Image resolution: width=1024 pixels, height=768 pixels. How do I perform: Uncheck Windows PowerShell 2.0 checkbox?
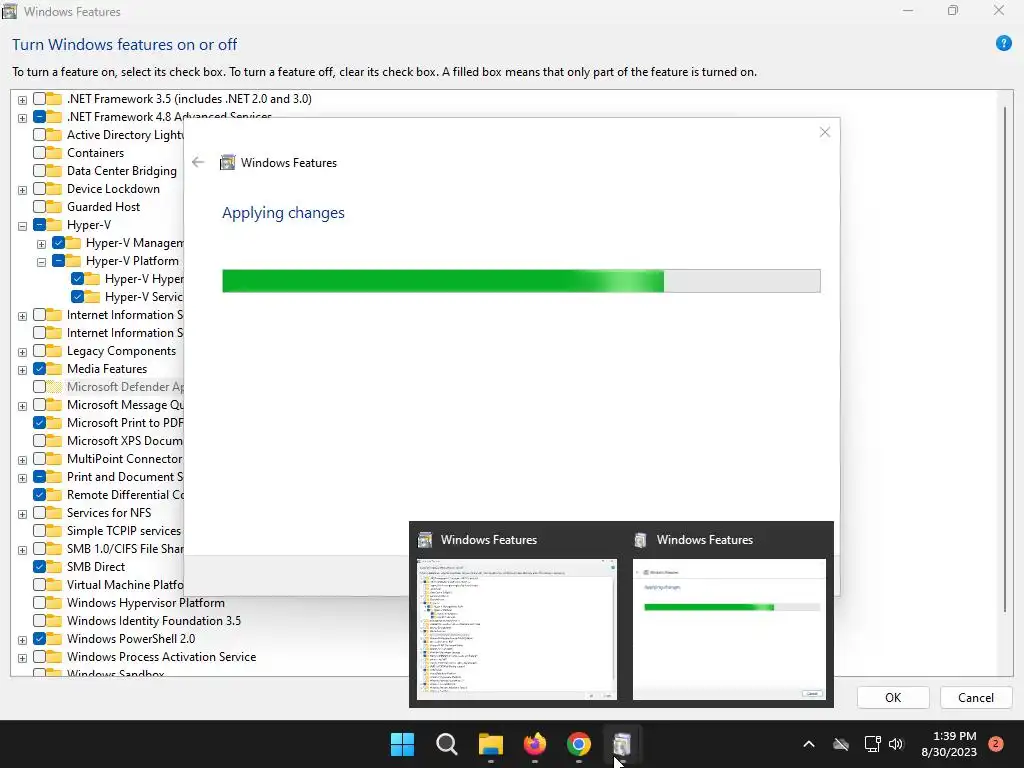tap(39, 639)
